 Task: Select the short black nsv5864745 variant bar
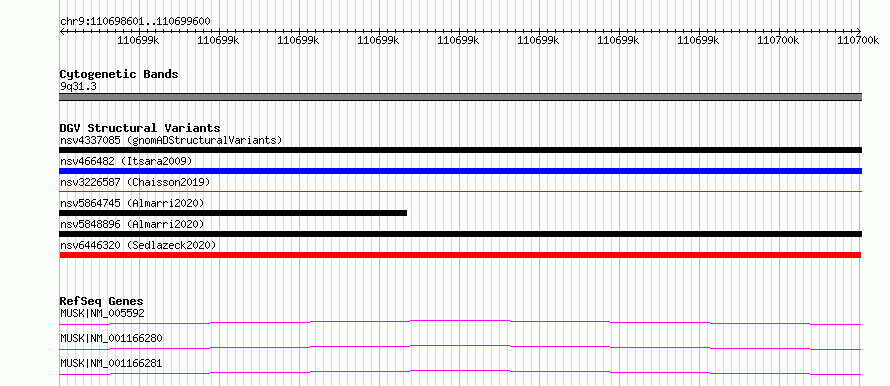tap(233, 213)
